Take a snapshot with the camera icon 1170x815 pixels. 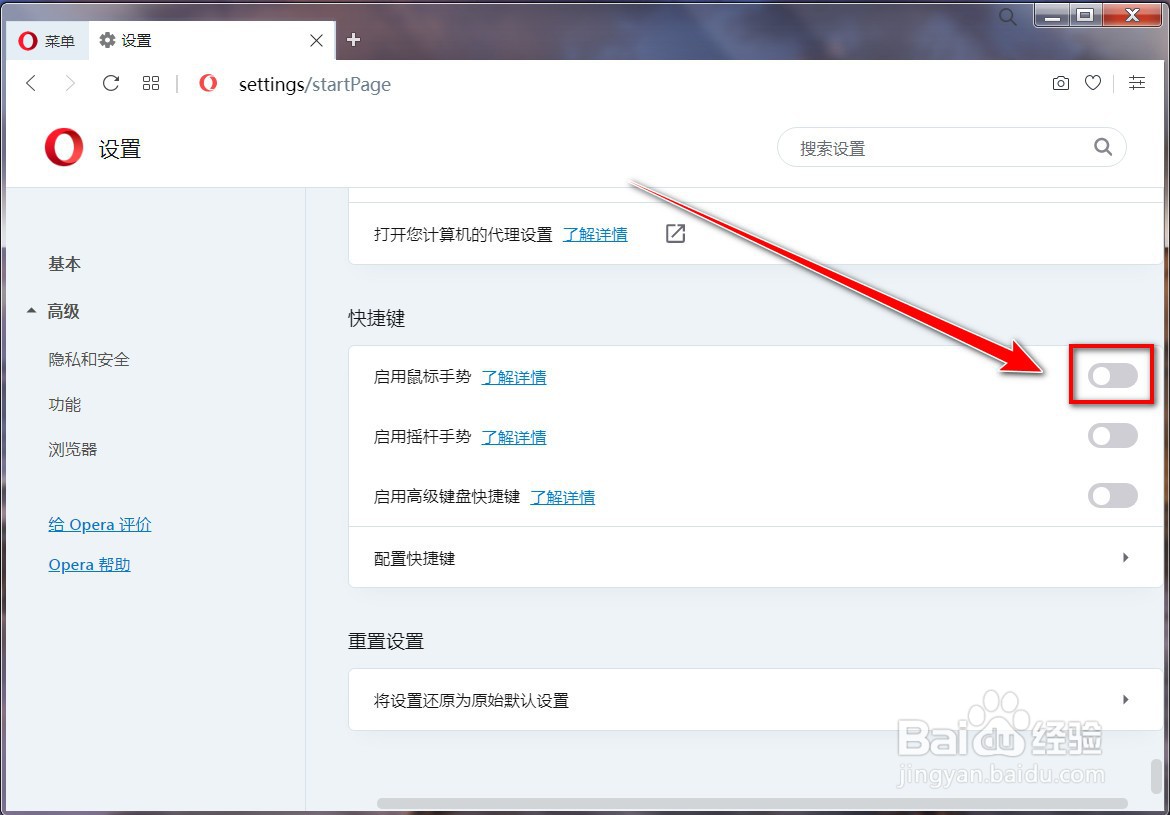point(1061,83)
